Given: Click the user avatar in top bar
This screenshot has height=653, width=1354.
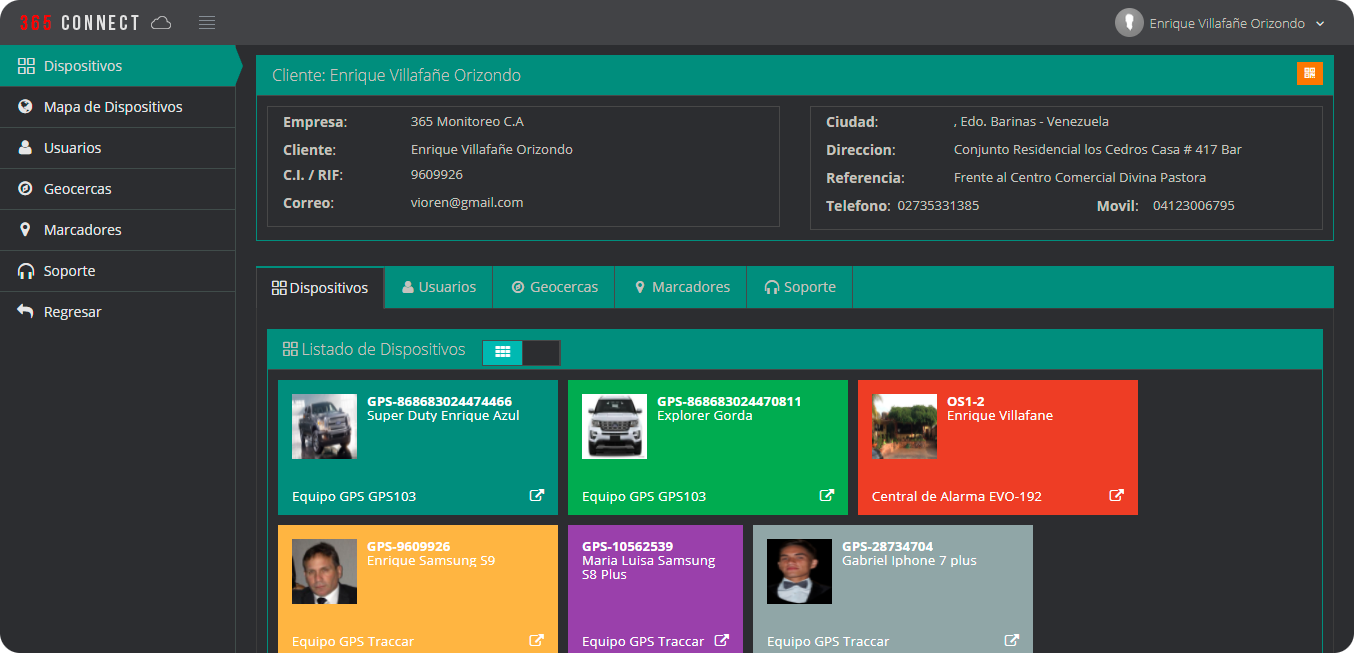Looking at the screenshot, I should [x=1129, y=23].
